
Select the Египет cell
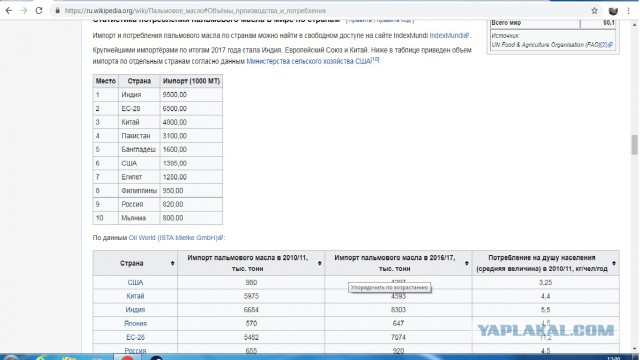pyautogui.click(x=139, y=177)
